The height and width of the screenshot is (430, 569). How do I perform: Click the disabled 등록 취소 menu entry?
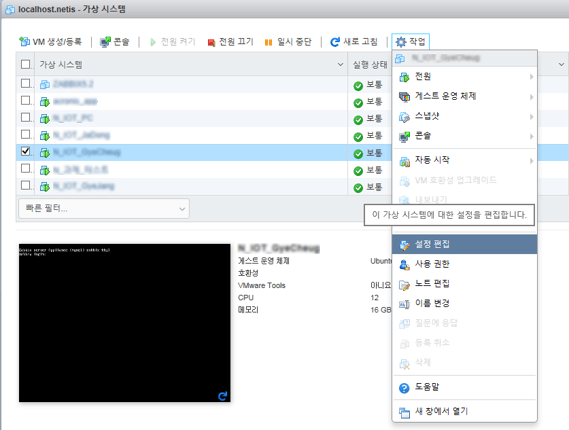(464, 343)
